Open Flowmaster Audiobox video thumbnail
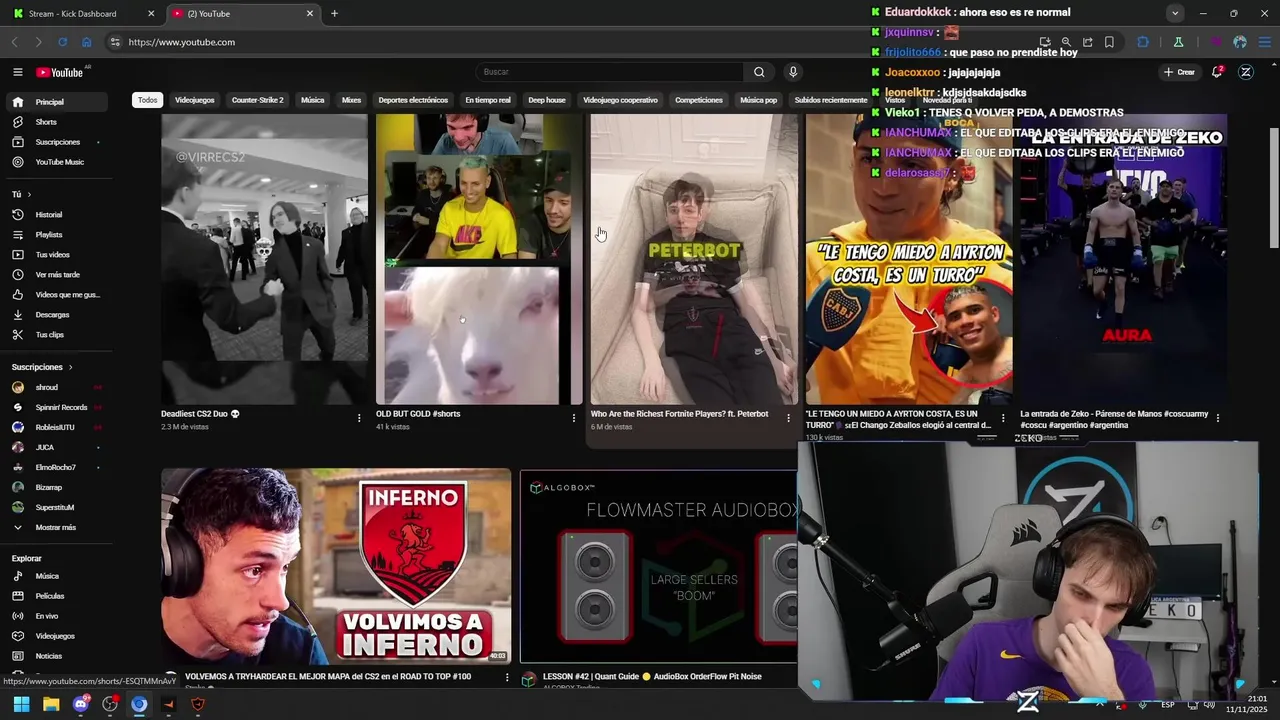Screen dimensions: 1280x720 (x=658, y=566)
